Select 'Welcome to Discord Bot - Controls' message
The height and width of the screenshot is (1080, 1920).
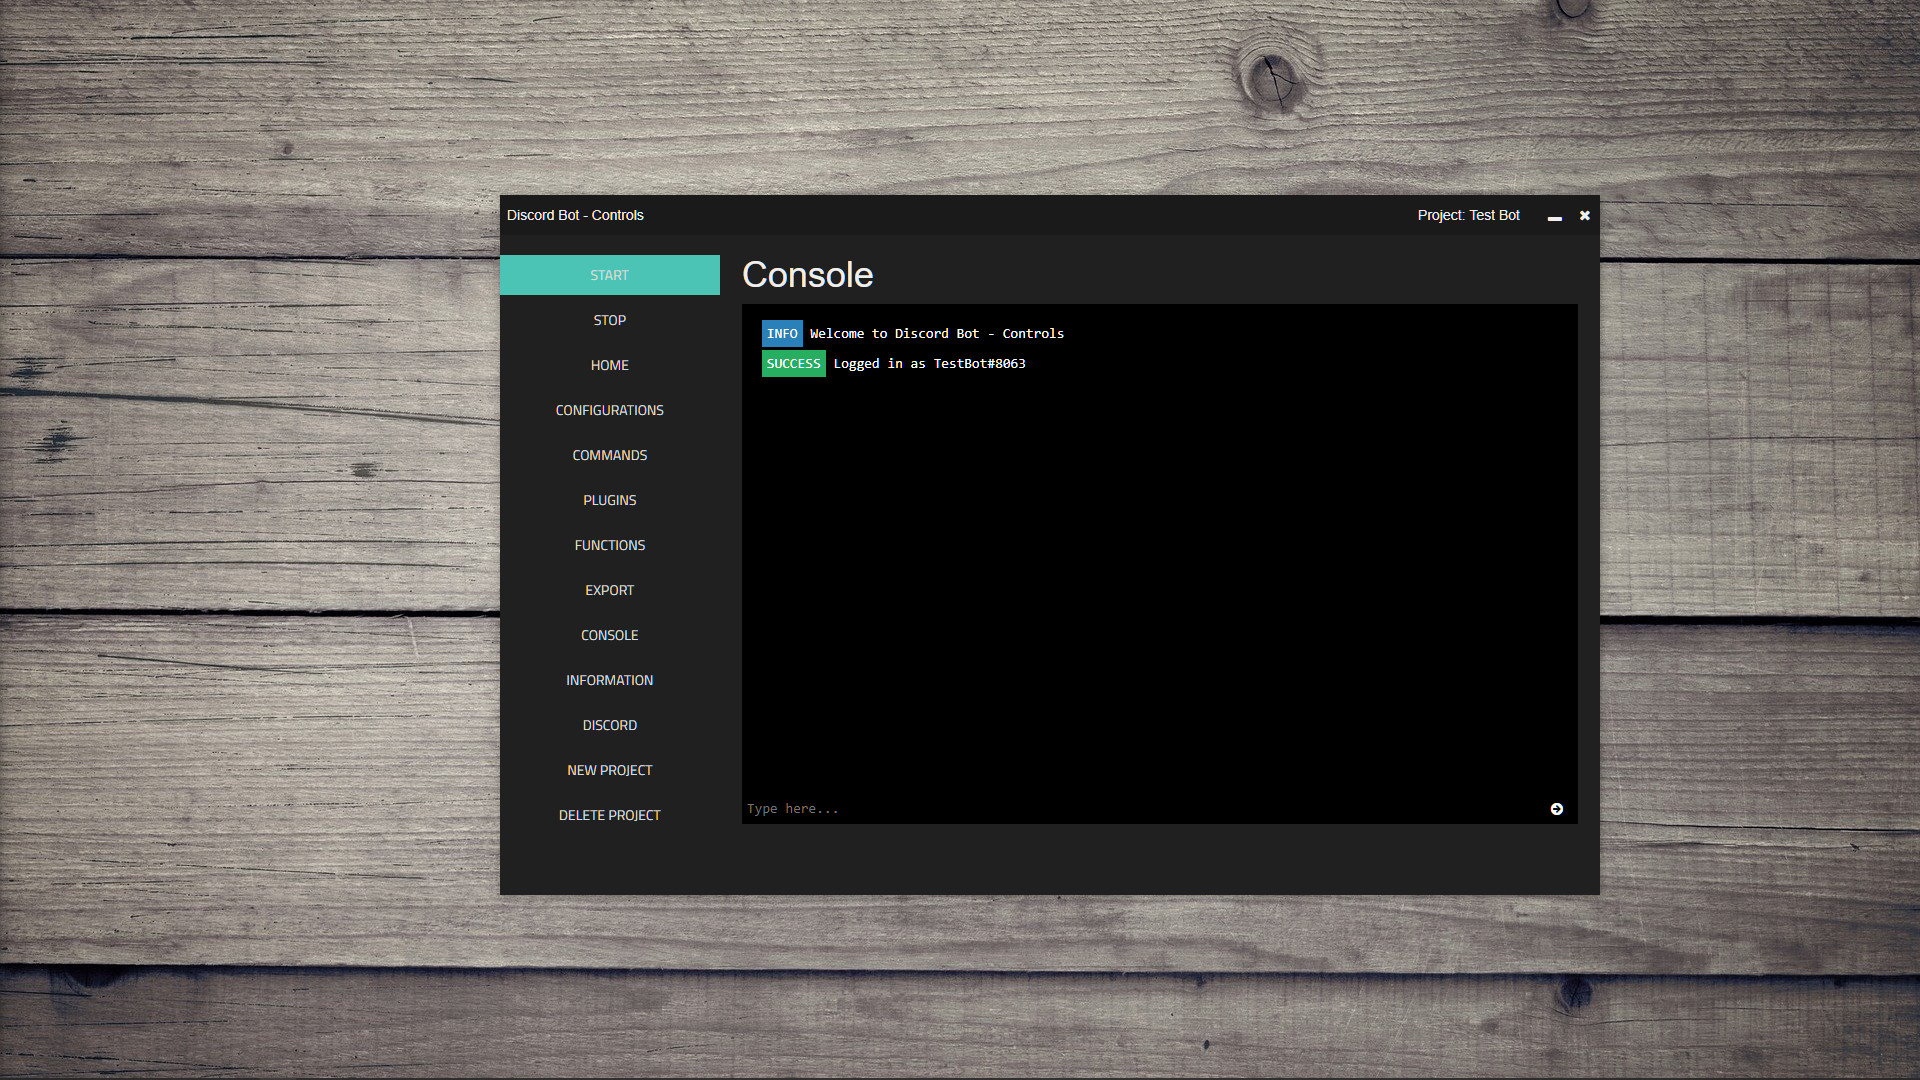coord(937,334)
